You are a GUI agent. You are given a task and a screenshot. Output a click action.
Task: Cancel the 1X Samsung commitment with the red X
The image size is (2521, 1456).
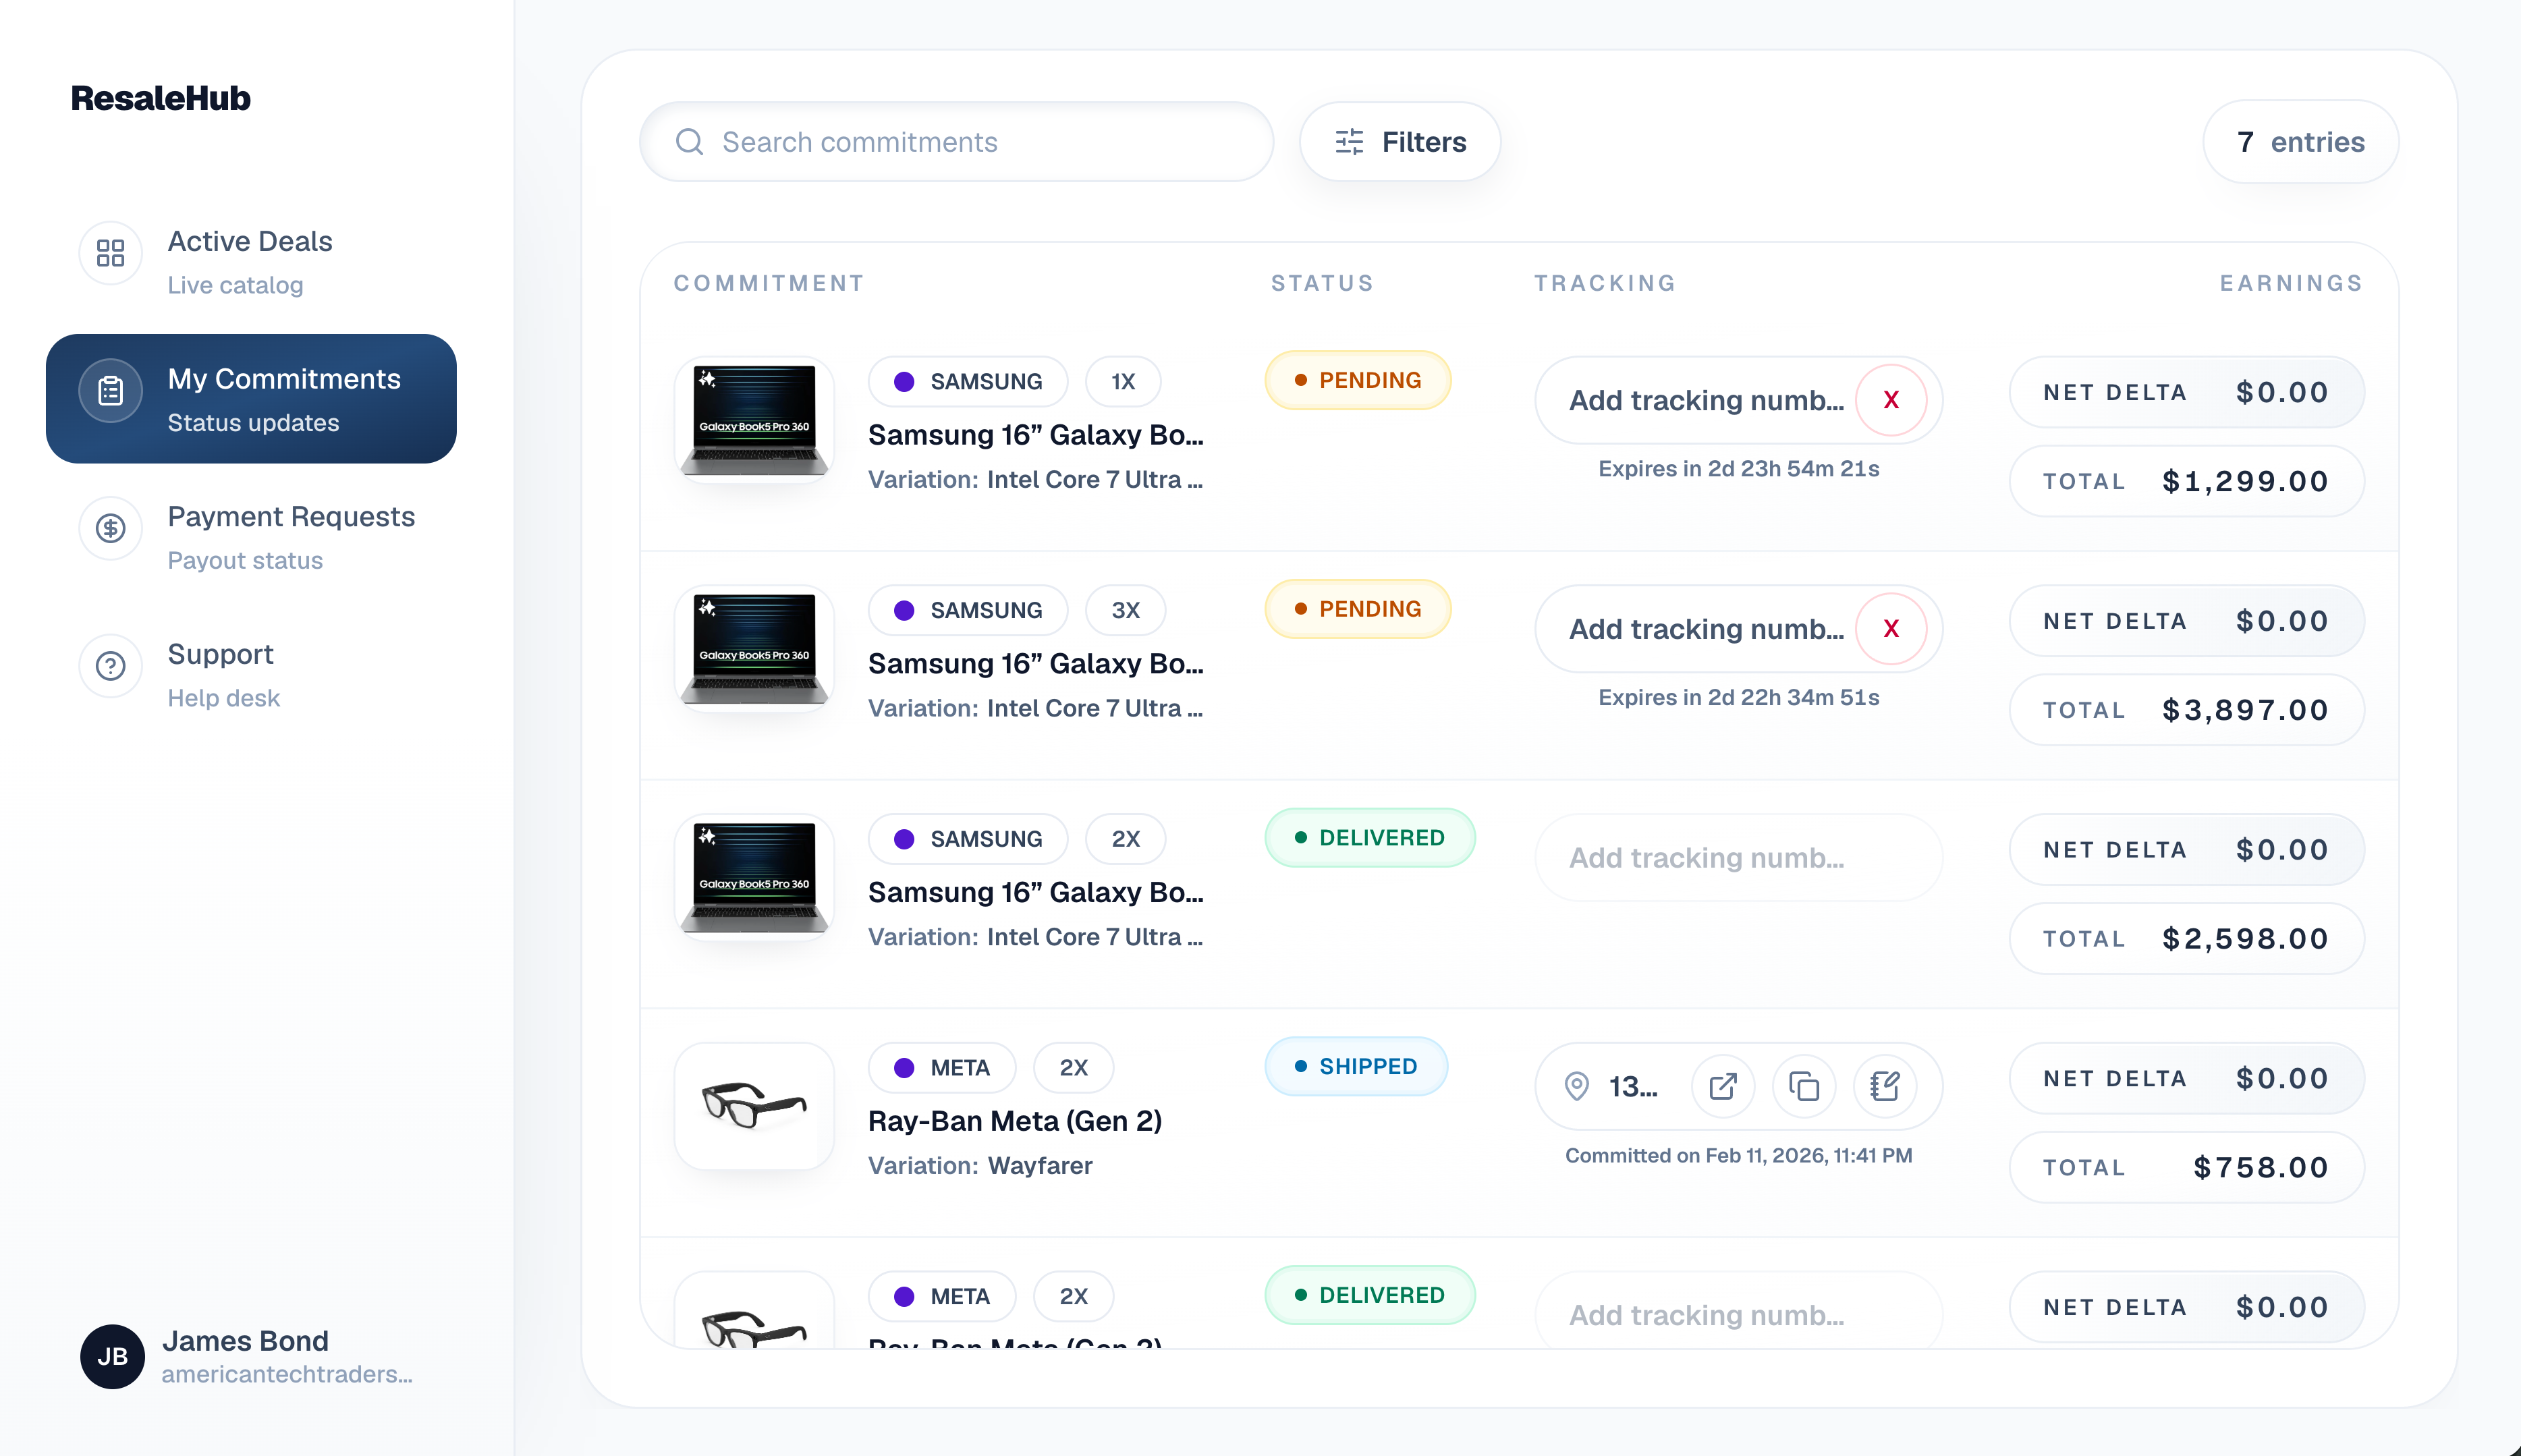1890,400
